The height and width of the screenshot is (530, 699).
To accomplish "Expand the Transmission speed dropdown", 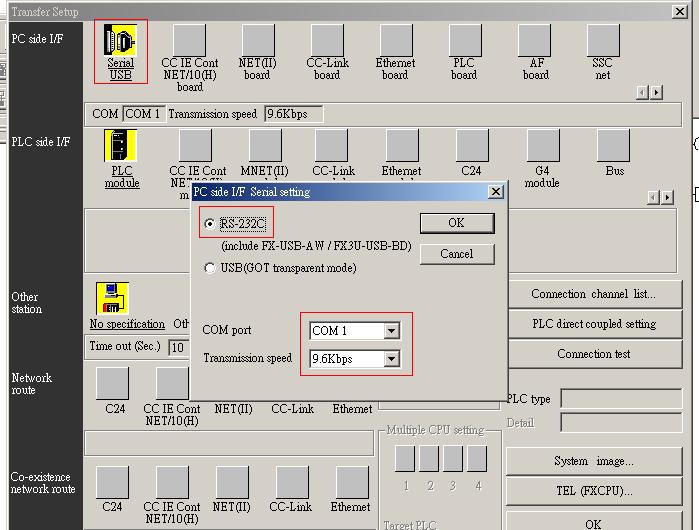I will click(x=391, y=359).
